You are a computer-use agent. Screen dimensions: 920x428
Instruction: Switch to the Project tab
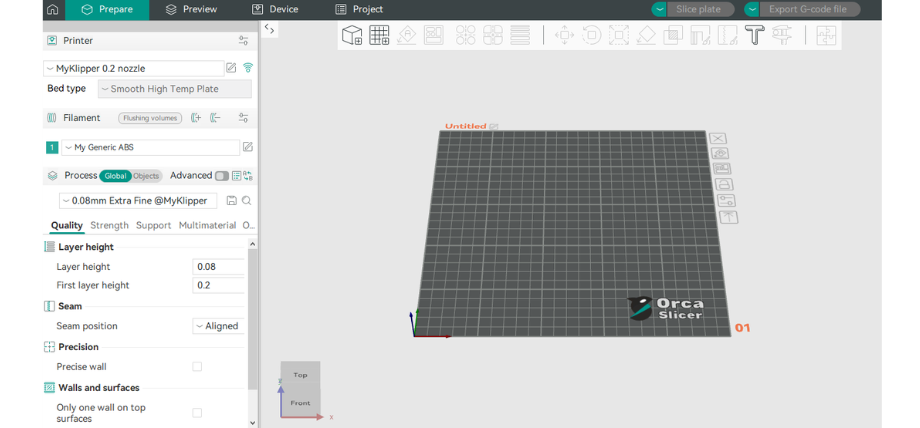(359, 9)
